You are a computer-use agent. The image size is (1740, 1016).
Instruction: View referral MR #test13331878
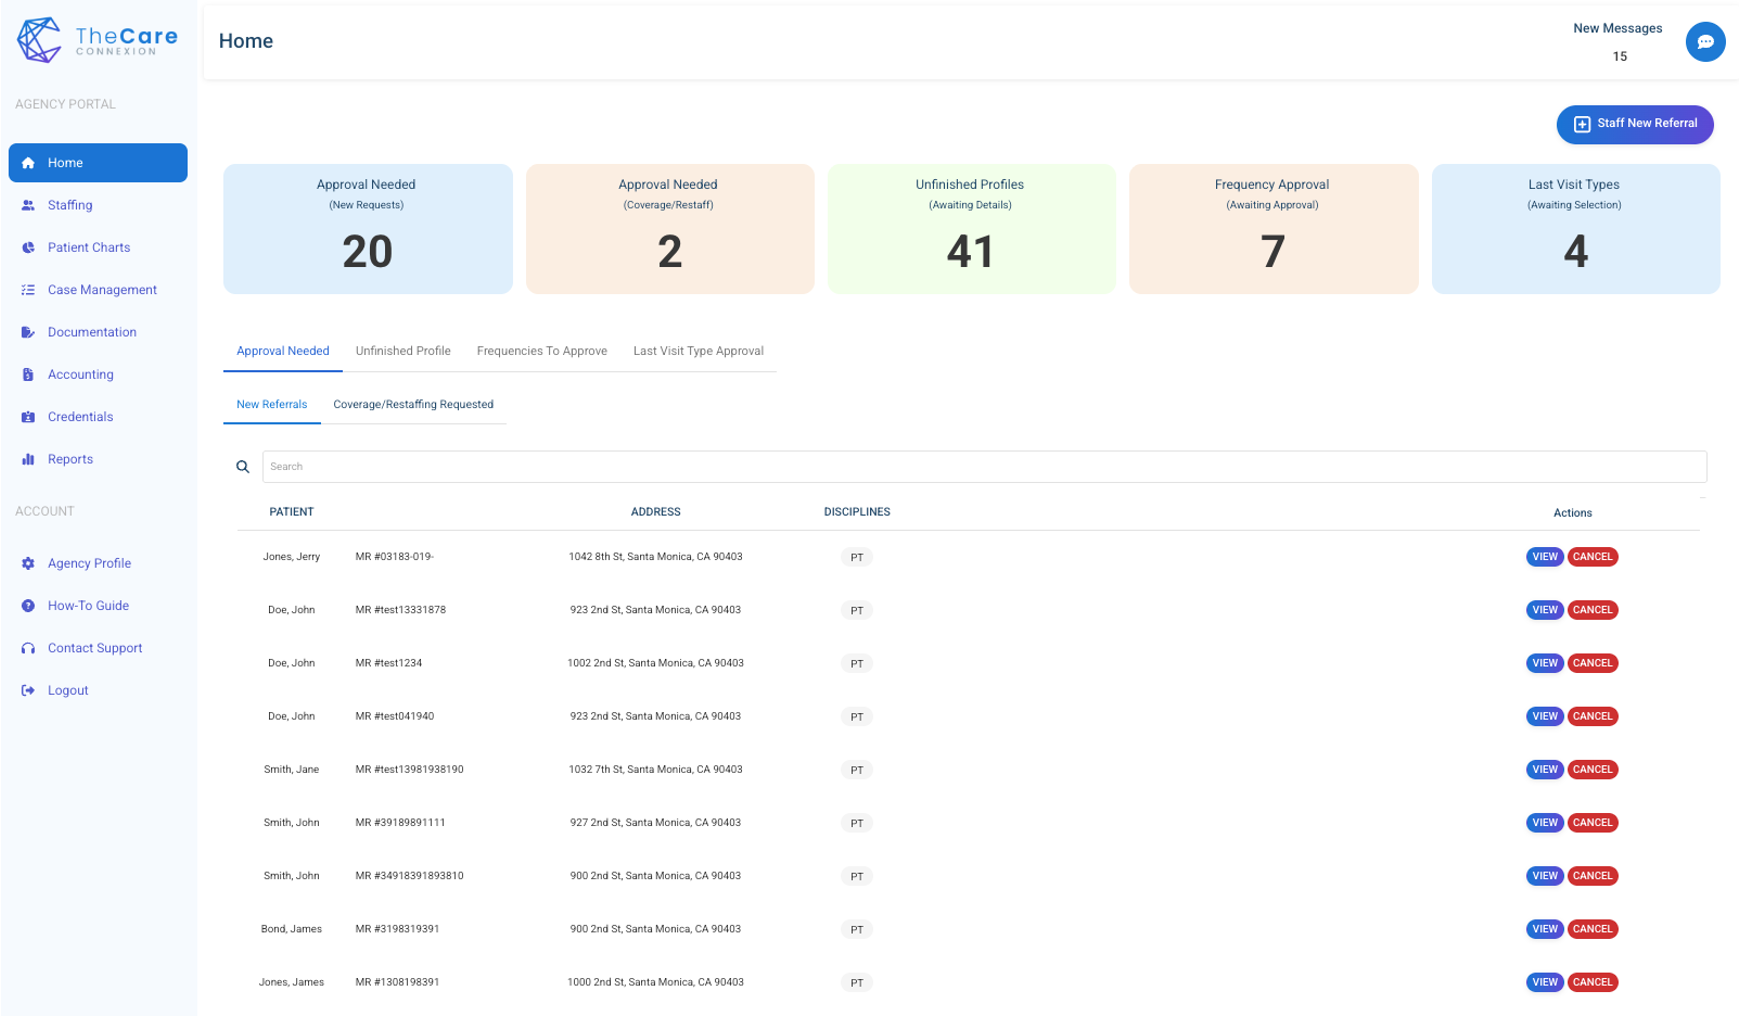[1544, 610]
